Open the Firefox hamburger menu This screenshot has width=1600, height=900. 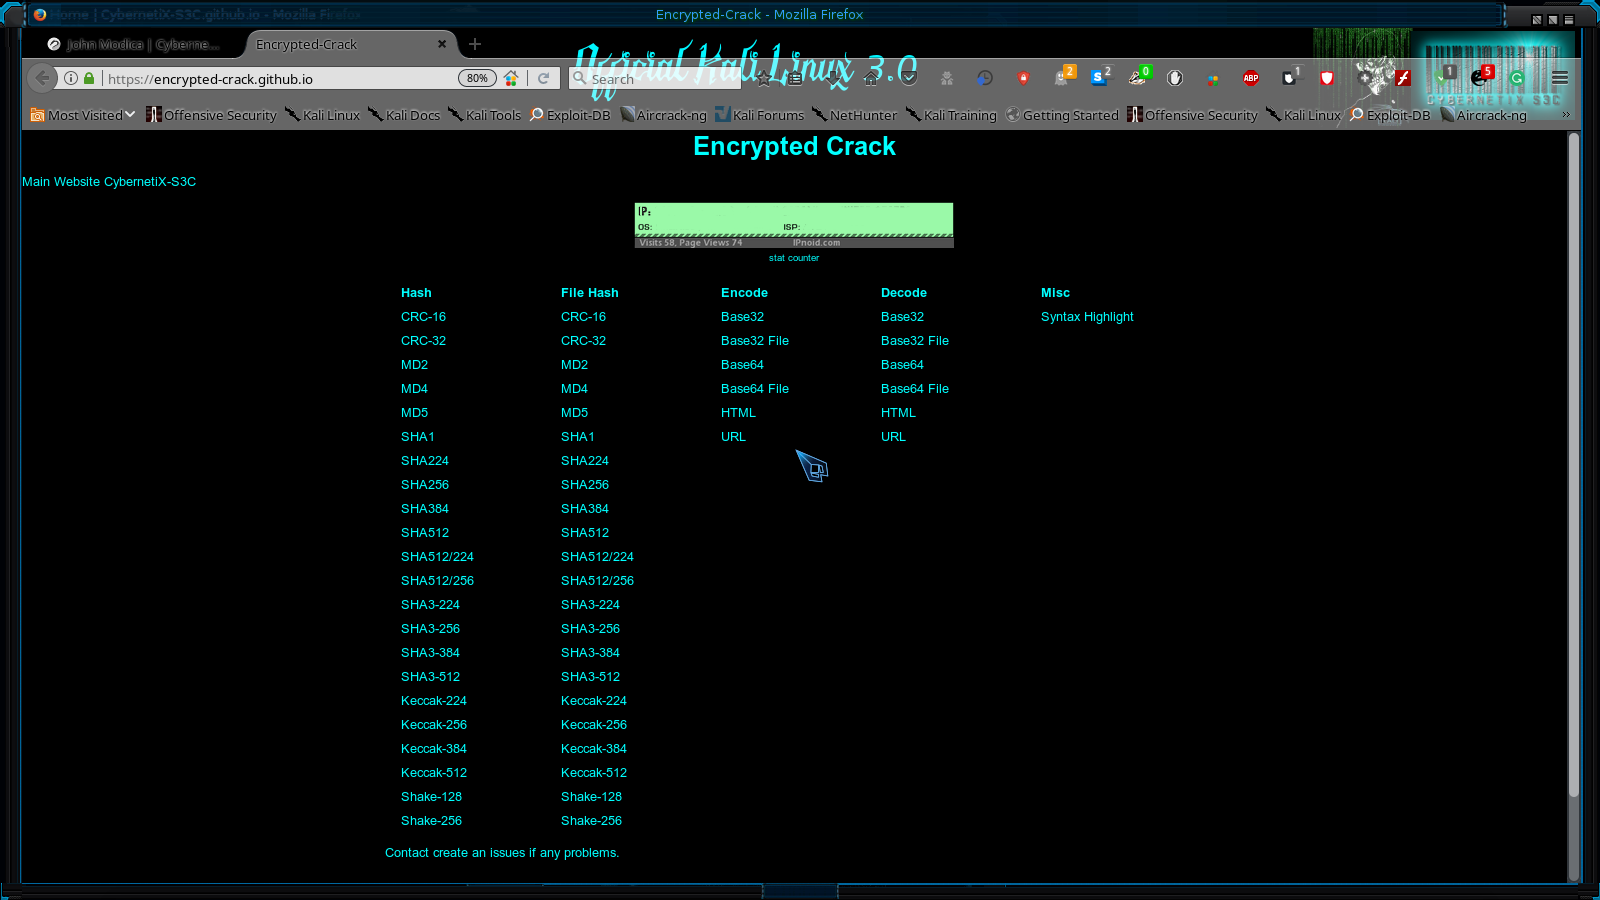click(1560, 78)
